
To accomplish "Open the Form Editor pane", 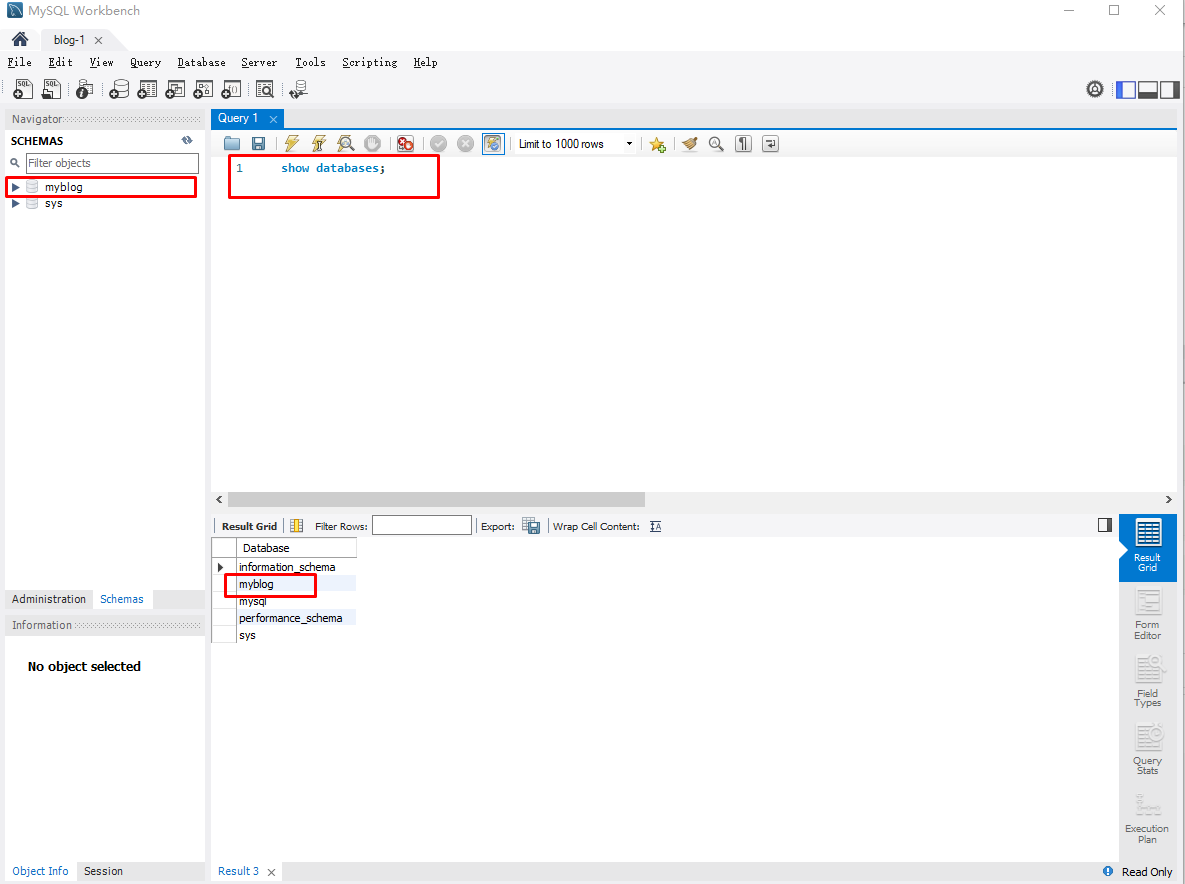I will point(1147,616).
